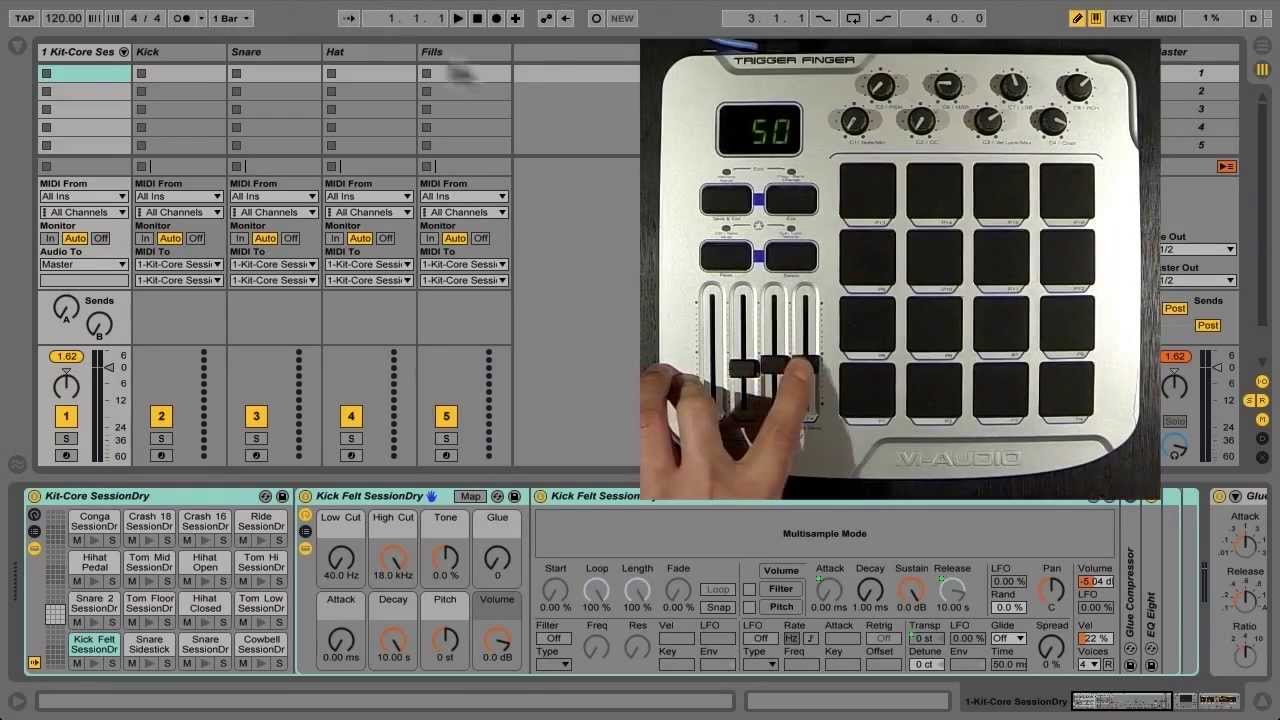Image resolution: width=1280 pixels, height=720 pixels.
Task: Show Drum Rack chain list icon
Action: click(x=34, y=531)
